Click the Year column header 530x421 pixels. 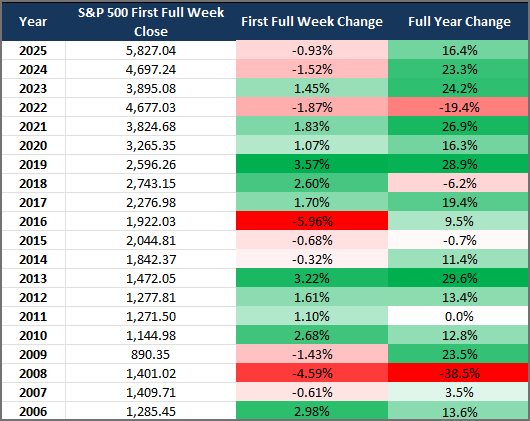(x=33, y=22)
